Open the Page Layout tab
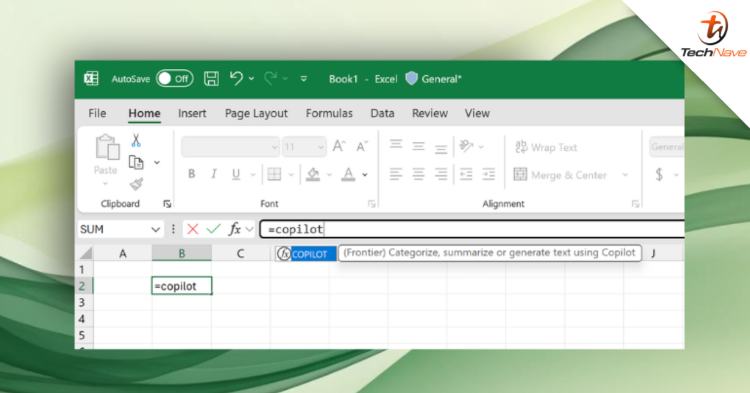 [x=256, y=113]
